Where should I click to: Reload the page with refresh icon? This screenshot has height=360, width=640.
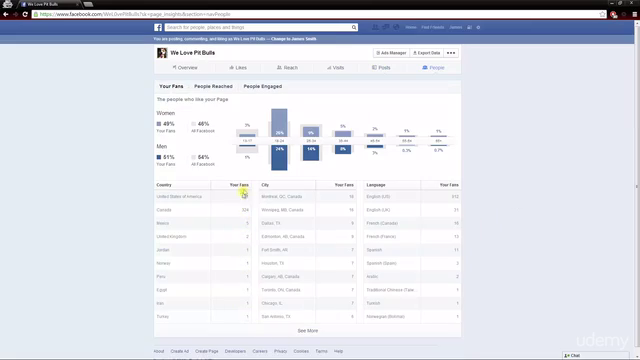(x=25, y=14)
